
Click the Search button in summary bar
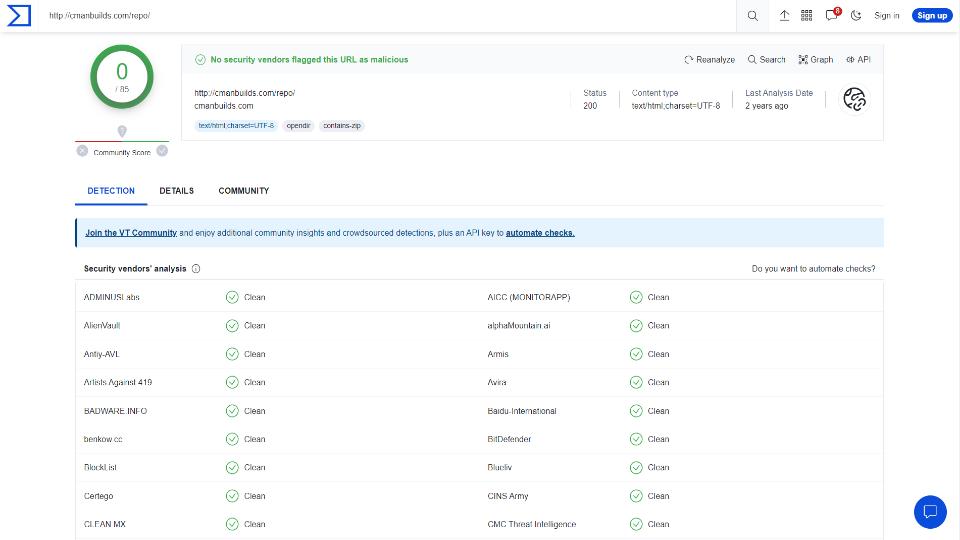pos(767,59)
